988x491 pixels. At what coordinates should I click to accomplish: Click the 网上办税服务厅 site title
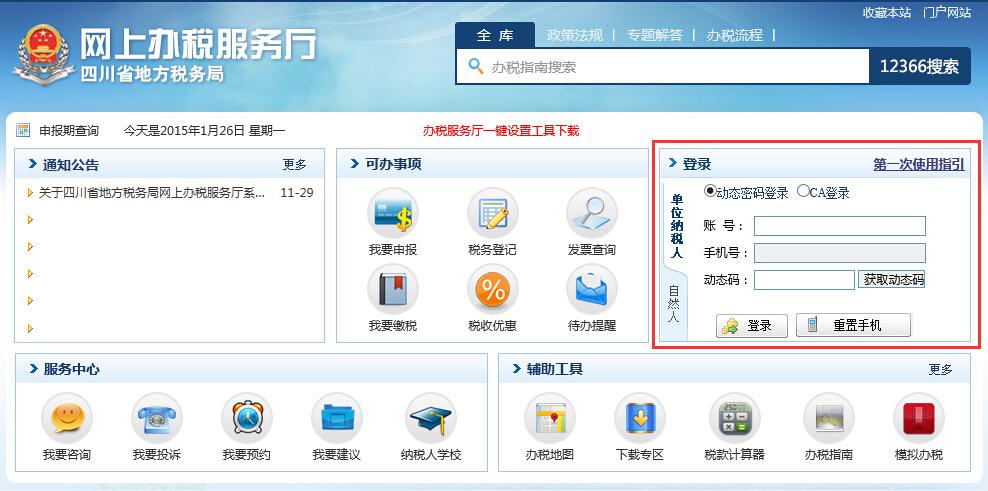point(198,44)
